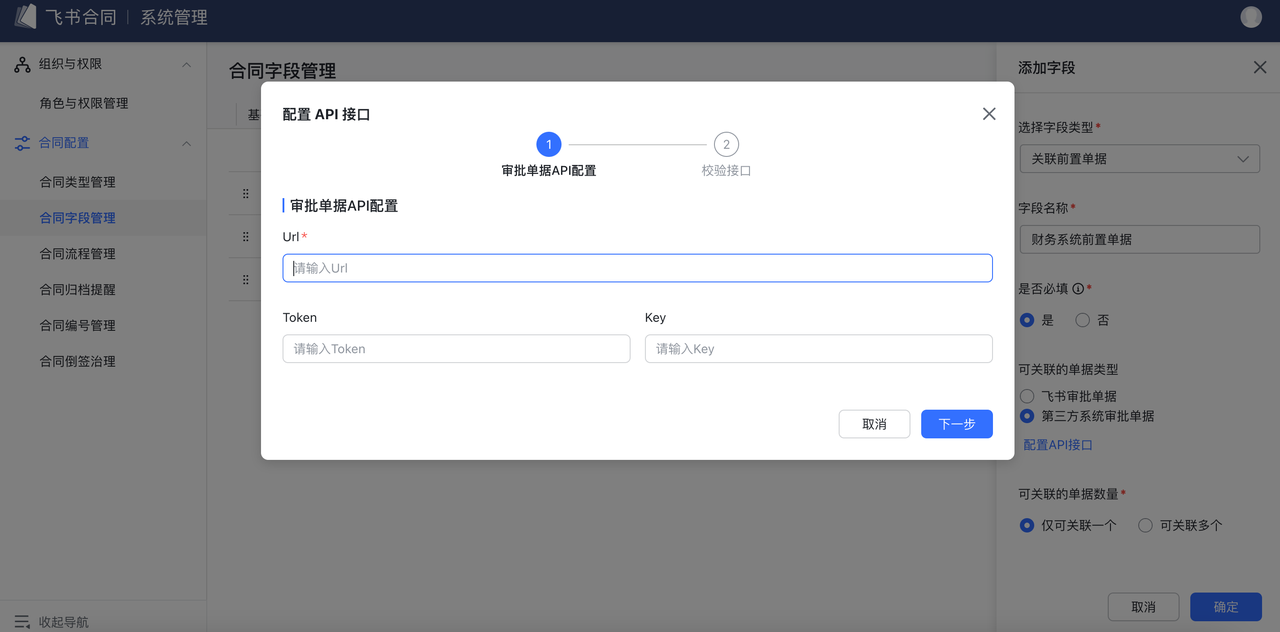This screenshot has height=632, width=1280.
Task: Go to 合同编号管理 menu item
Action: [x=77, y=326]
